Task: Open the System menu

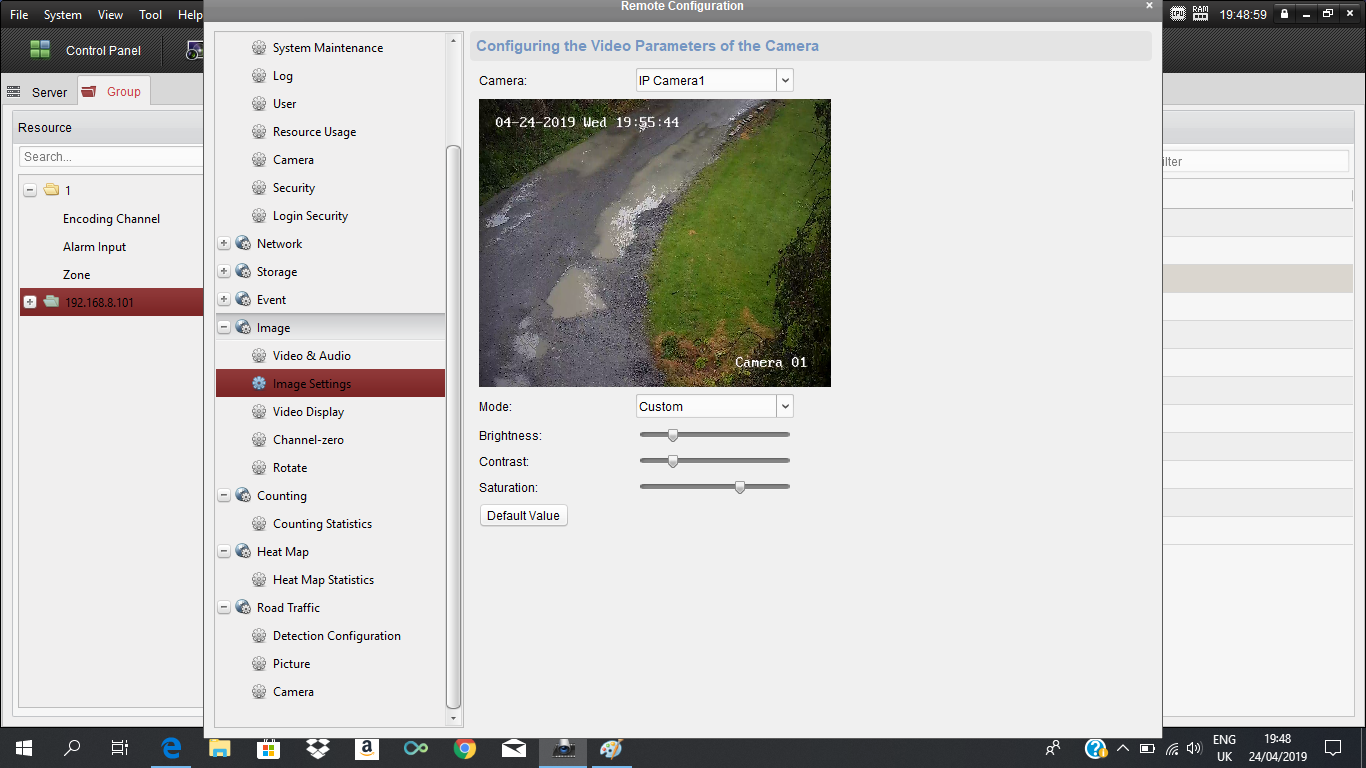Action: (x=63, y=15)
